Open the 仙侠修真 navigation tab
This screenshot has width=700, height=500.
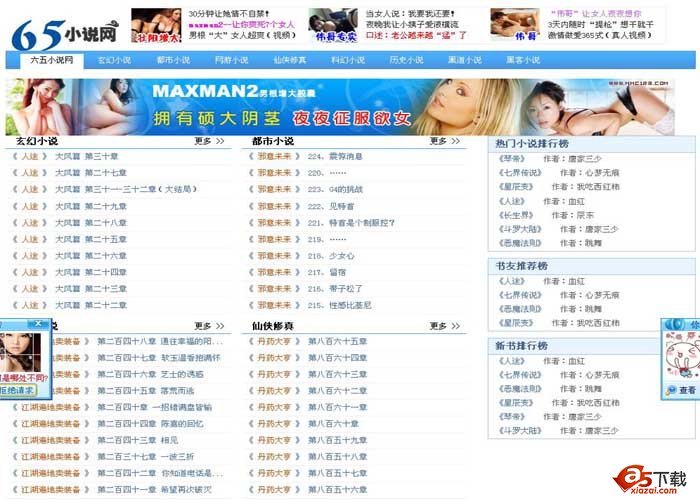[290, 60]
